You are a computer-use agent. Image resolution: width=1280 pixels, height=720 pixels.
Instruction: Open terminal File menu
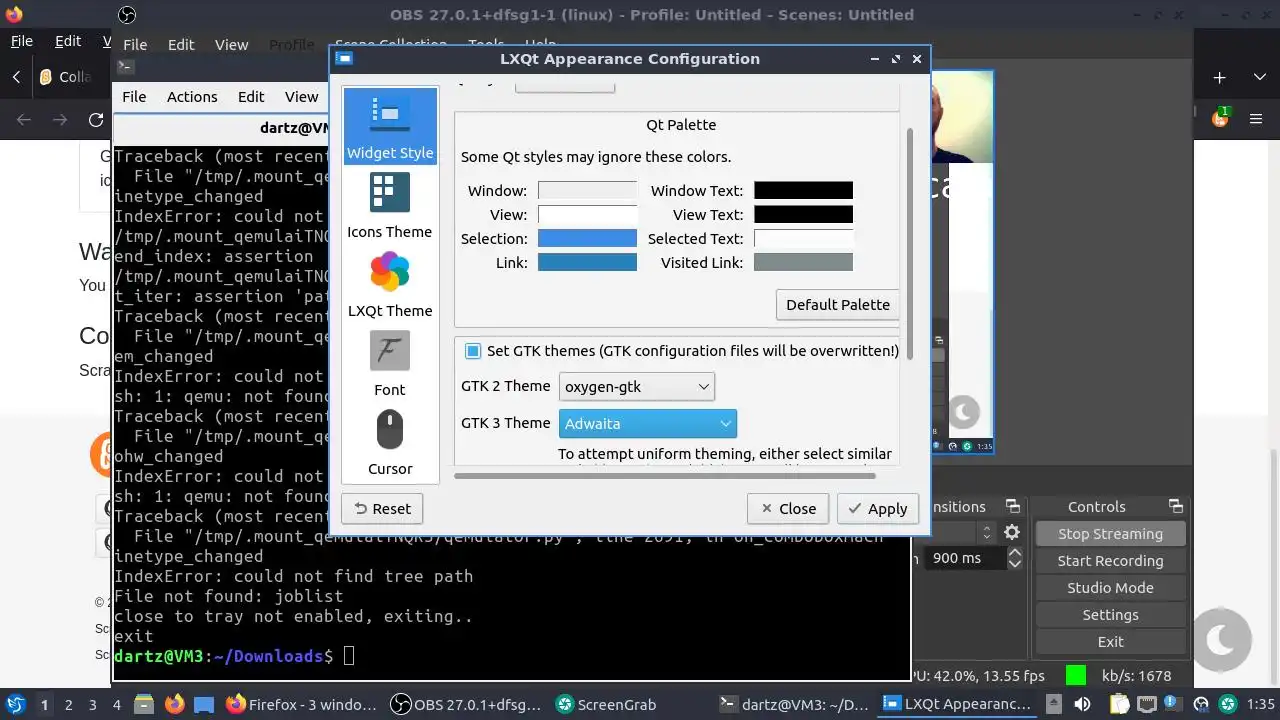tap(134, 96)
